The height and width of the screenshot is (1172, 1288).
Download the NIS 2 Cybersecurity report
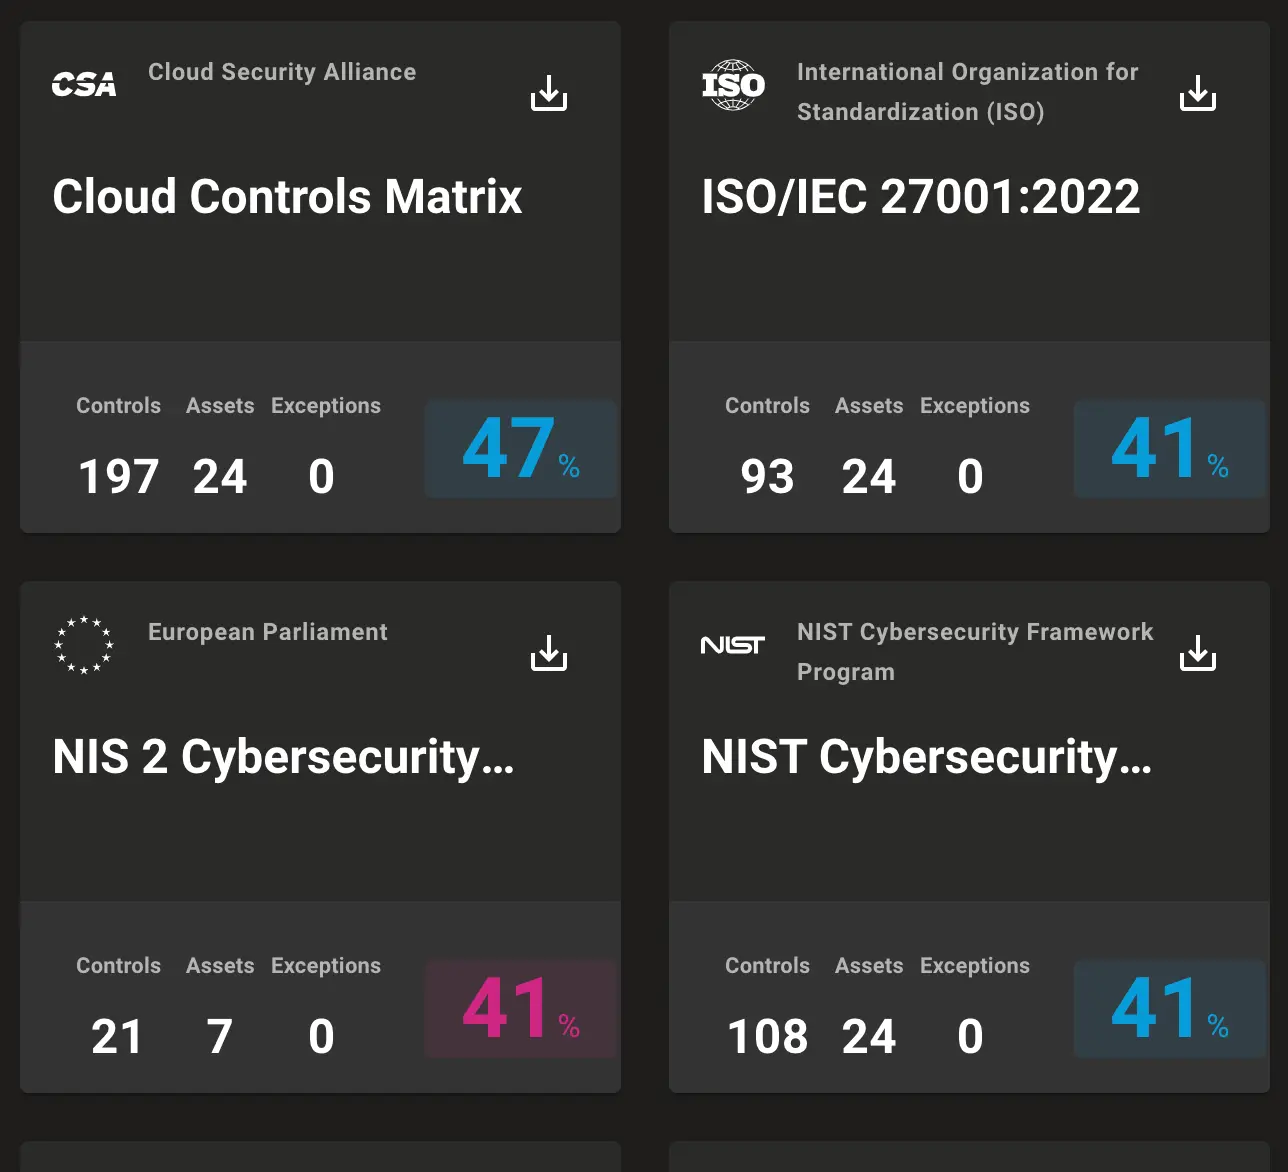[x=549, y=653]
